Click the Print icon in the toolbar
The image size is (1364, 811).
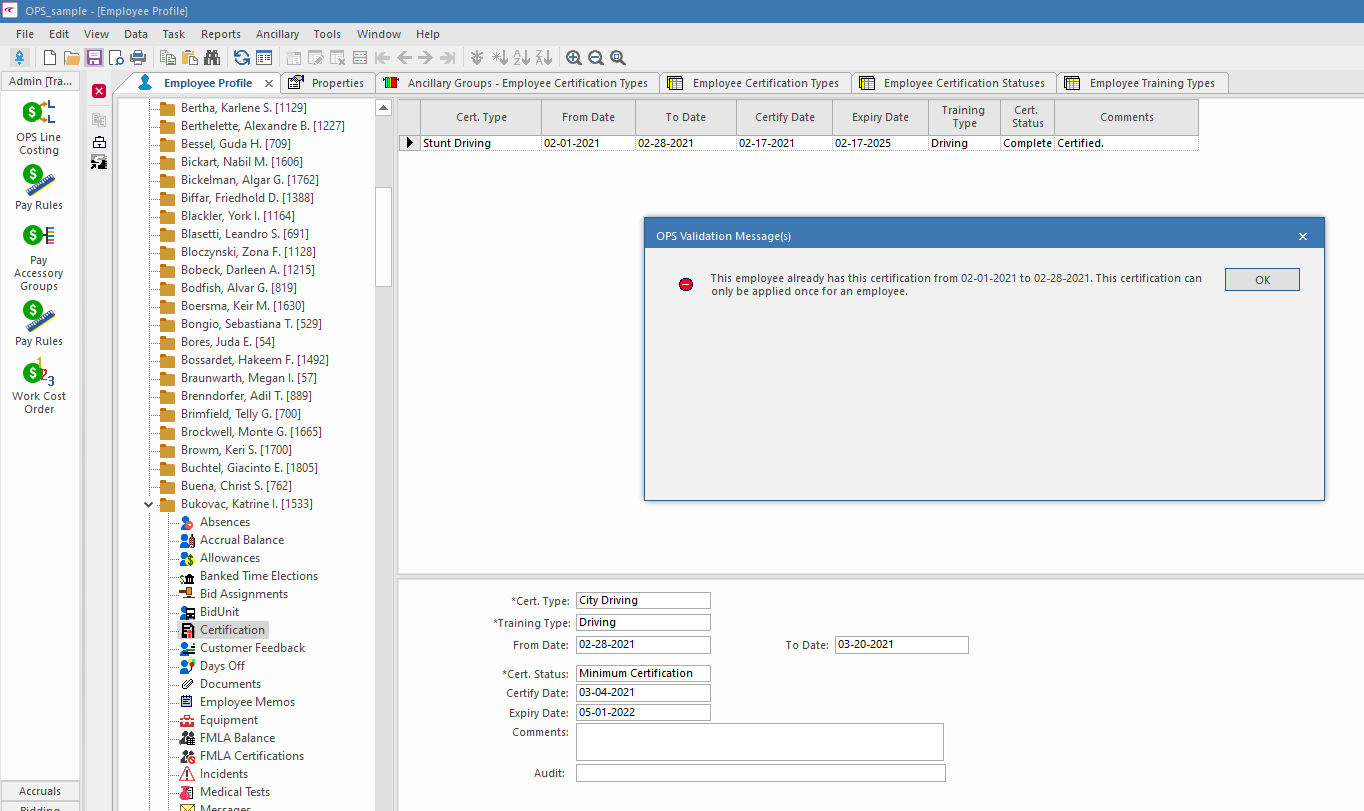tap(139, 57)
